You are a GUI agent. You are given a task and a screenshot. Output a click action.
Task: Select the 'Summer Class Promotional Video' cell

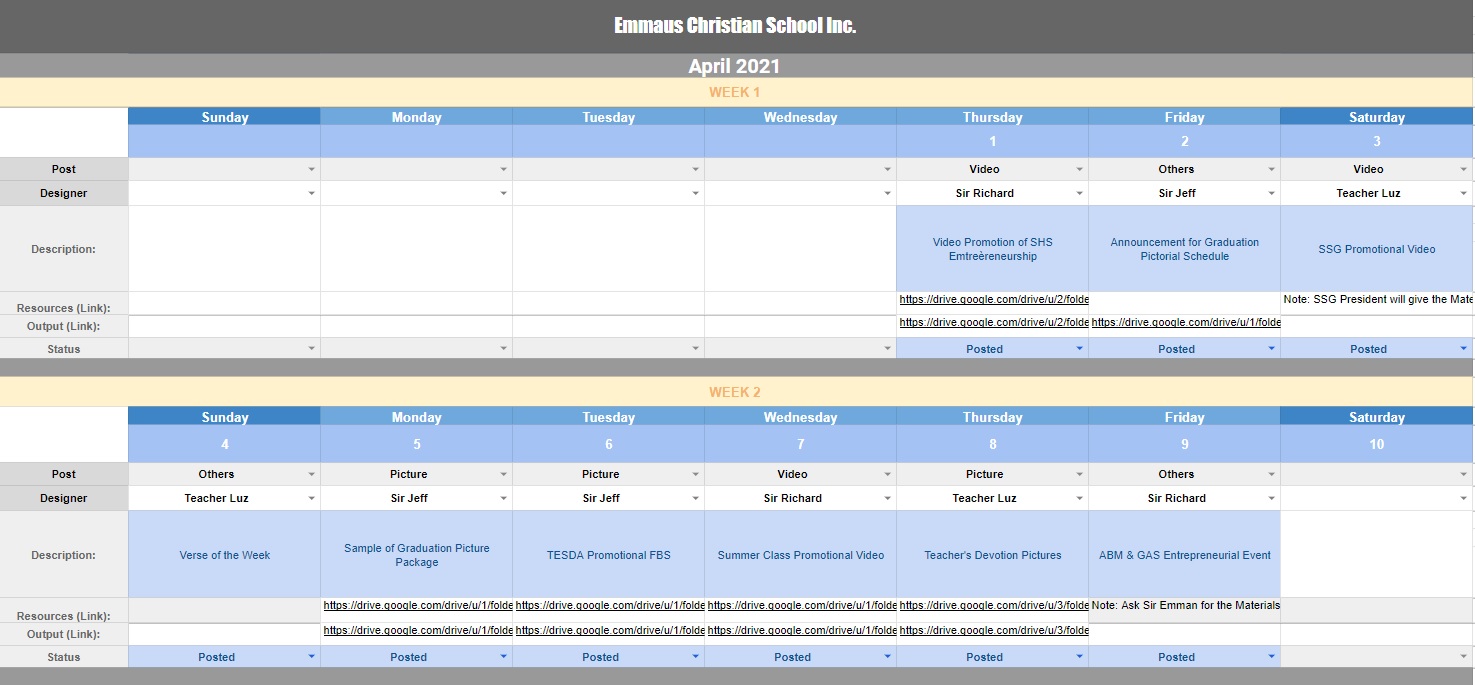point(801,555)
